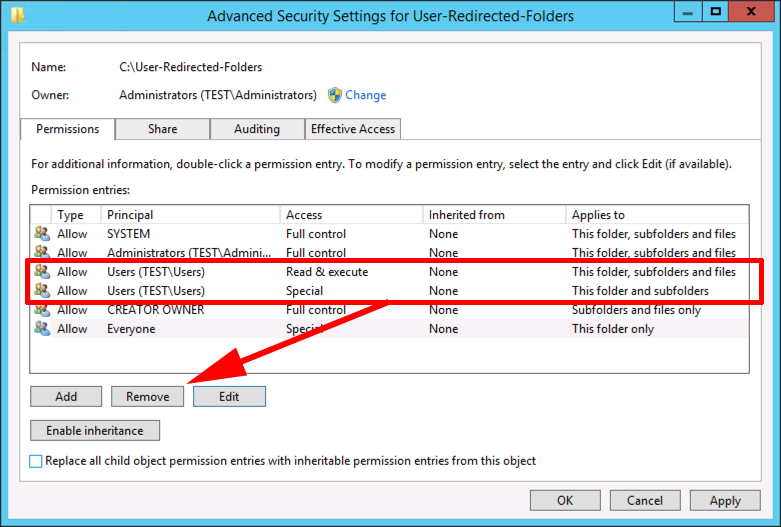Select the Everyone permission entry row
781x527 pixels.
(389, 329)
